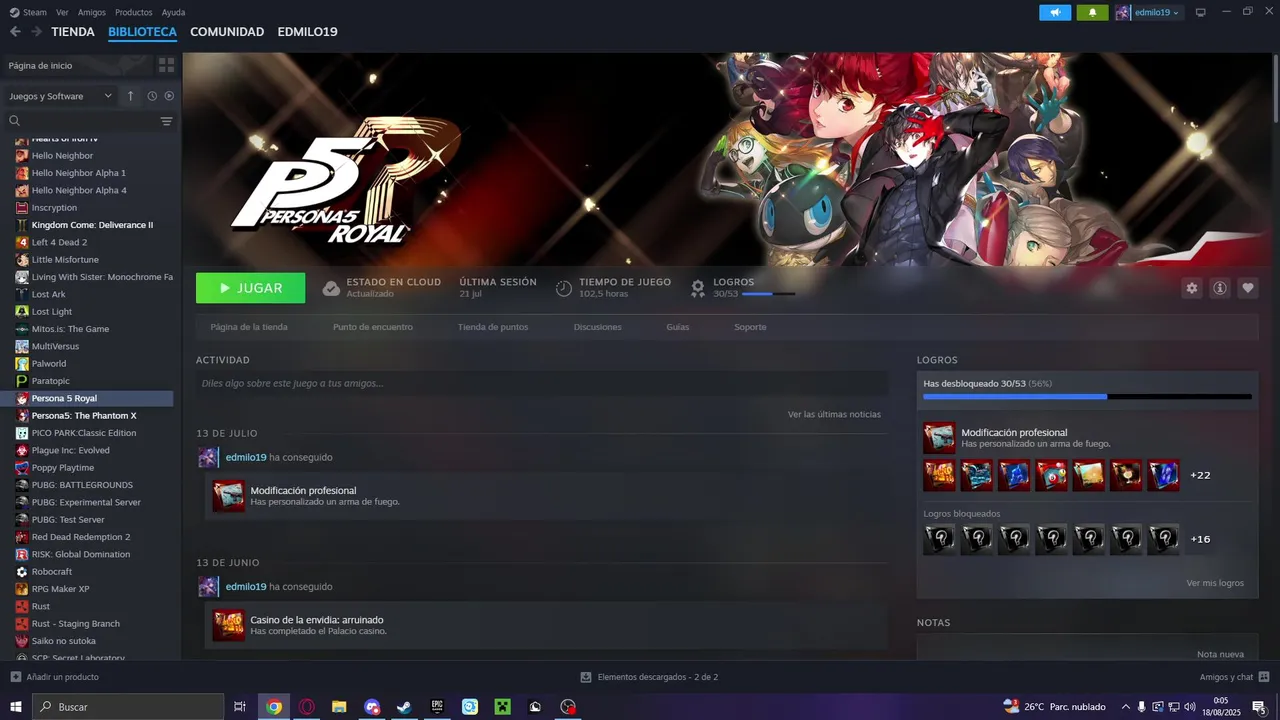Open the EDMILO19 profile tab
Screen dimensions: 1280x720
coord(307,32)
